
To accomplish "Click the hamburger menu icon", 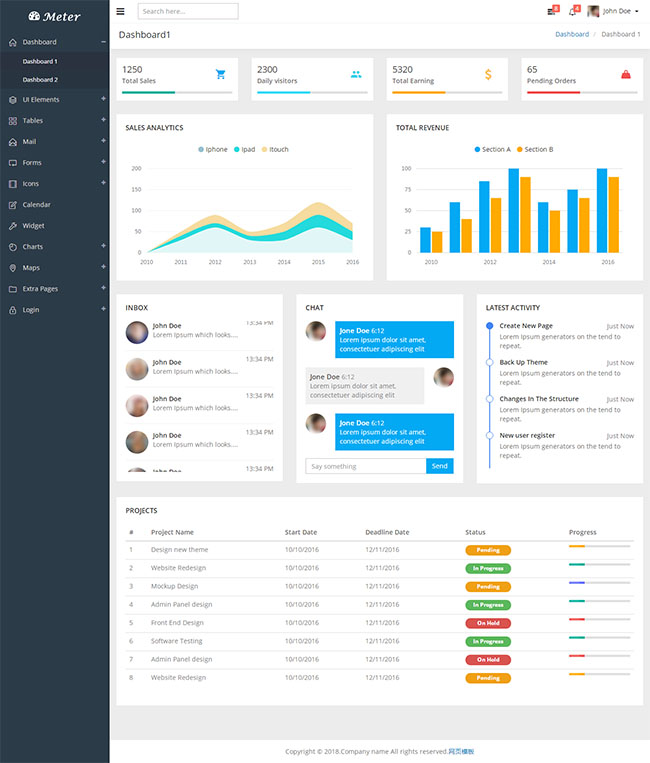I will [x=121, y=12].
